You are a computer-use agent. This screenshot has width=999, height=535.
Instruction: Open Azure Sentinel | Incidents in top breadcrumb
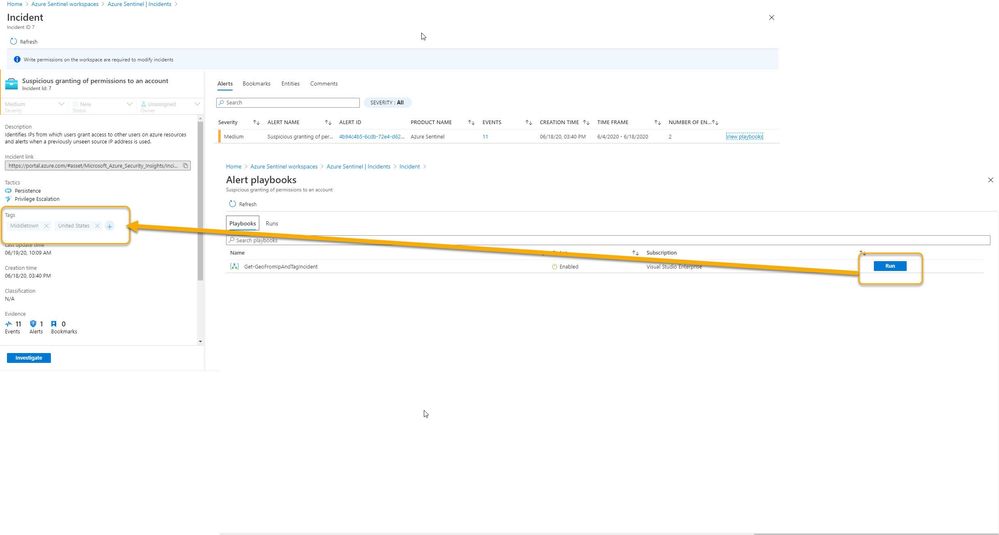(x=139, y=4)
